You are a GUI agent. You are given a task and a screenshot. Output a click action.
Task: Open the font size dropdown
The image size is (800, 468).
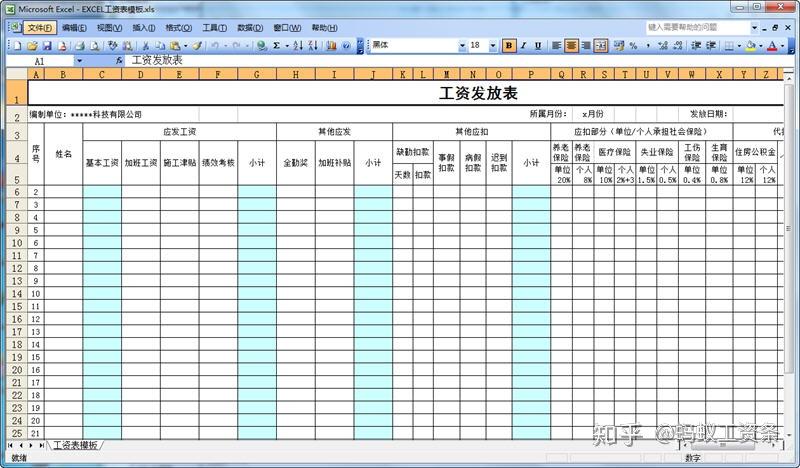pos(493,46)
